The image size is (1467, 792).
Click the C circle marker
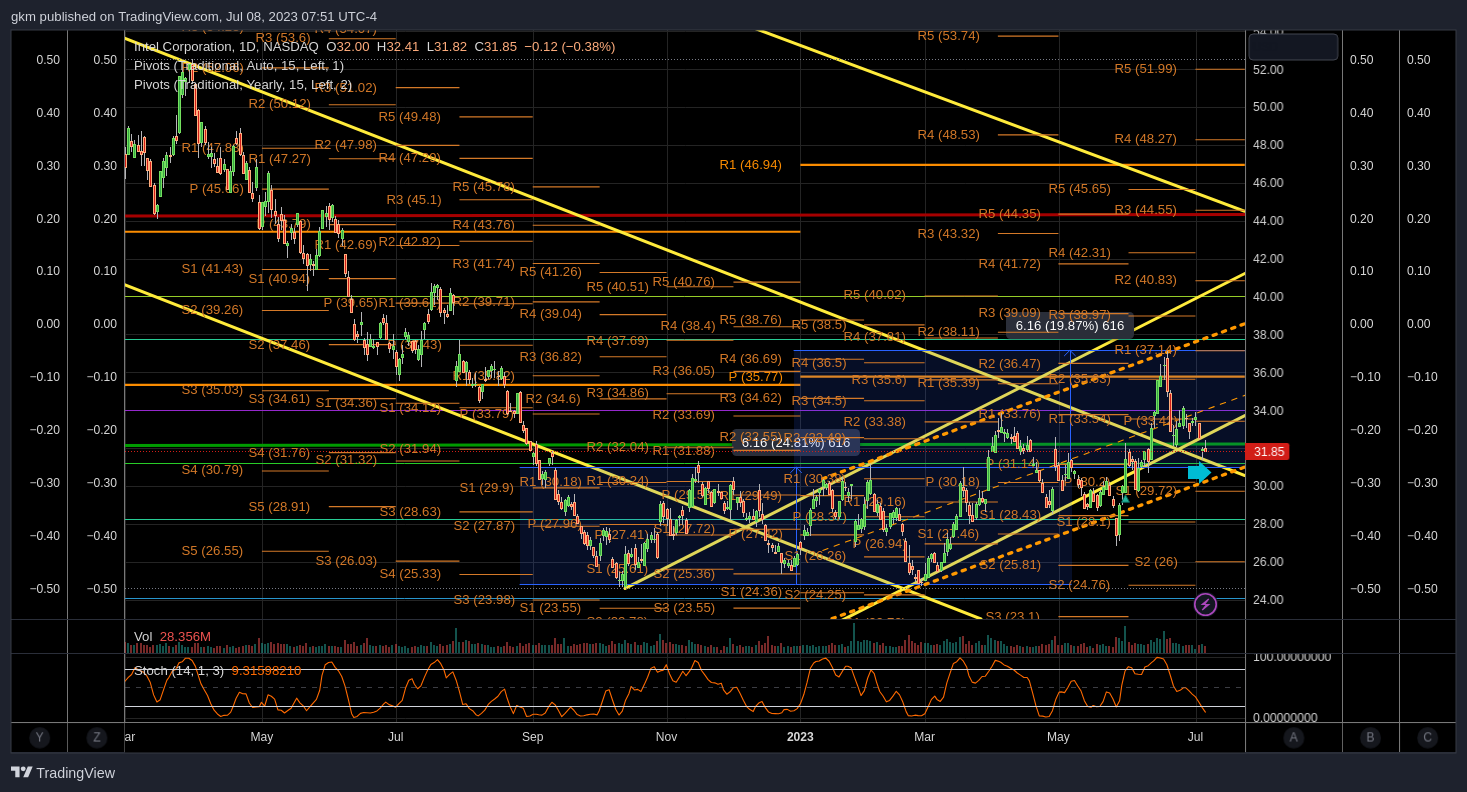[1427, 738]
